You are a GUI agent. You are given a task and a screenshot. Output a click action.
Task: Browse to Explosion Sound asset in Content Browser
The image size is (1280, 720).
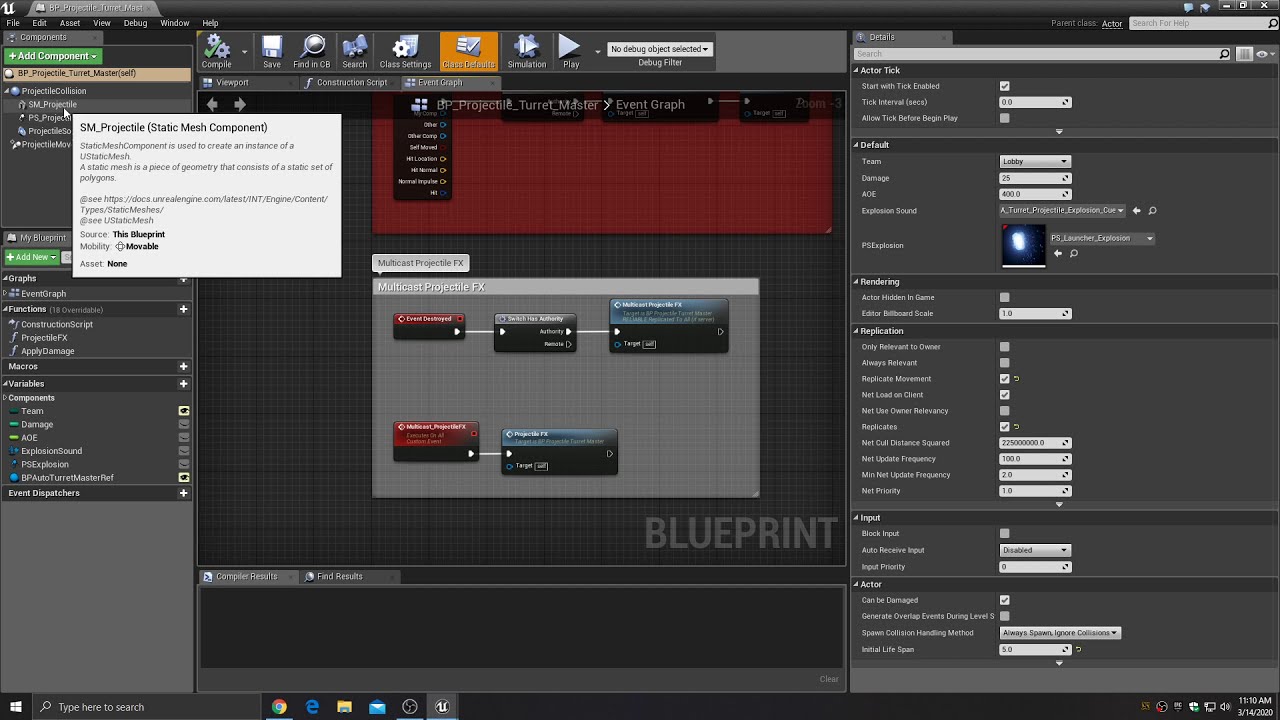(1152, 211)
